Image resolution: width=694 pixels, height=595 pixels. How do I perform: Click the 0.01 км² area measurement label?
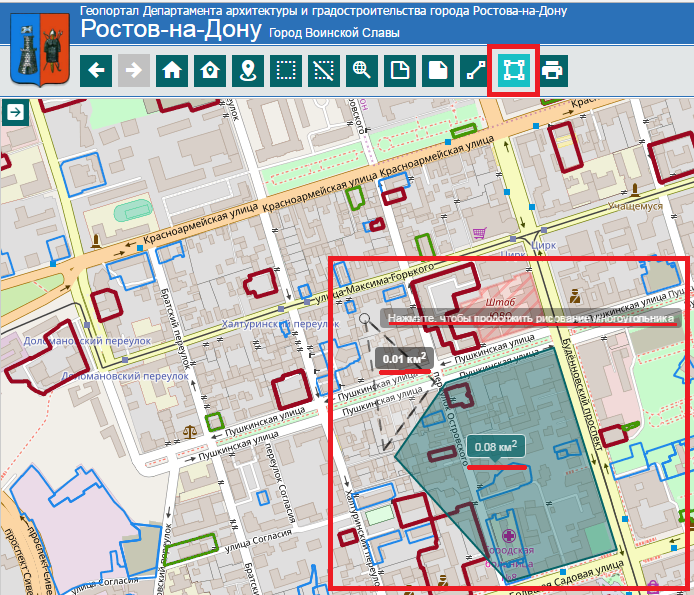tap(405, 357)
